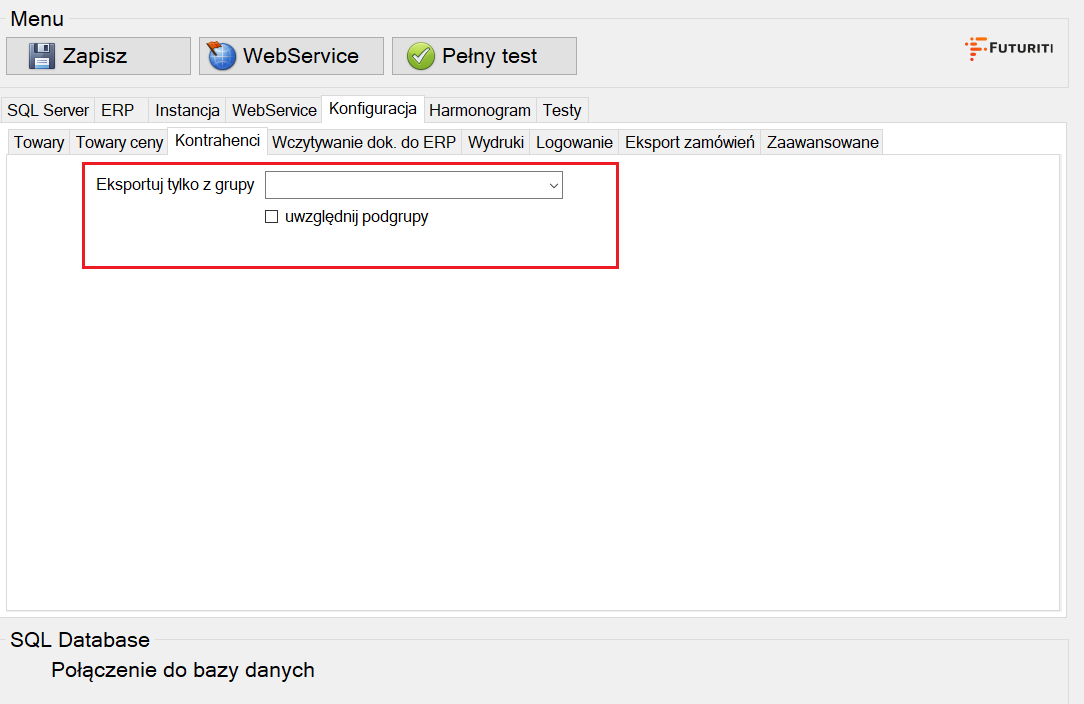
Task: Open the ERP tab
Action: pos(117,110)
